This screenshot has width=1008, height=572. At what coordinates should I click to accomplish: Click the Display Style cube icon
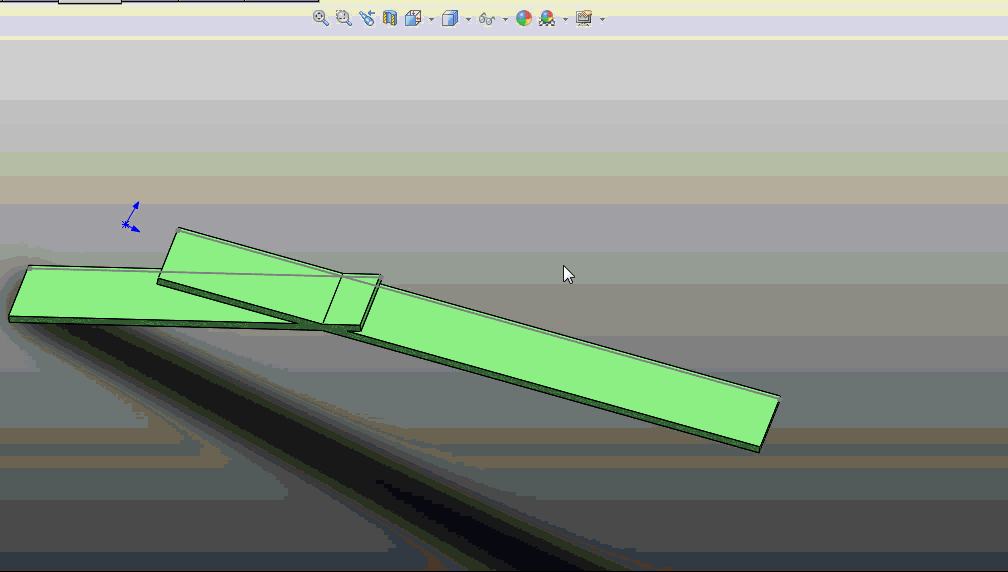point(450,18)
